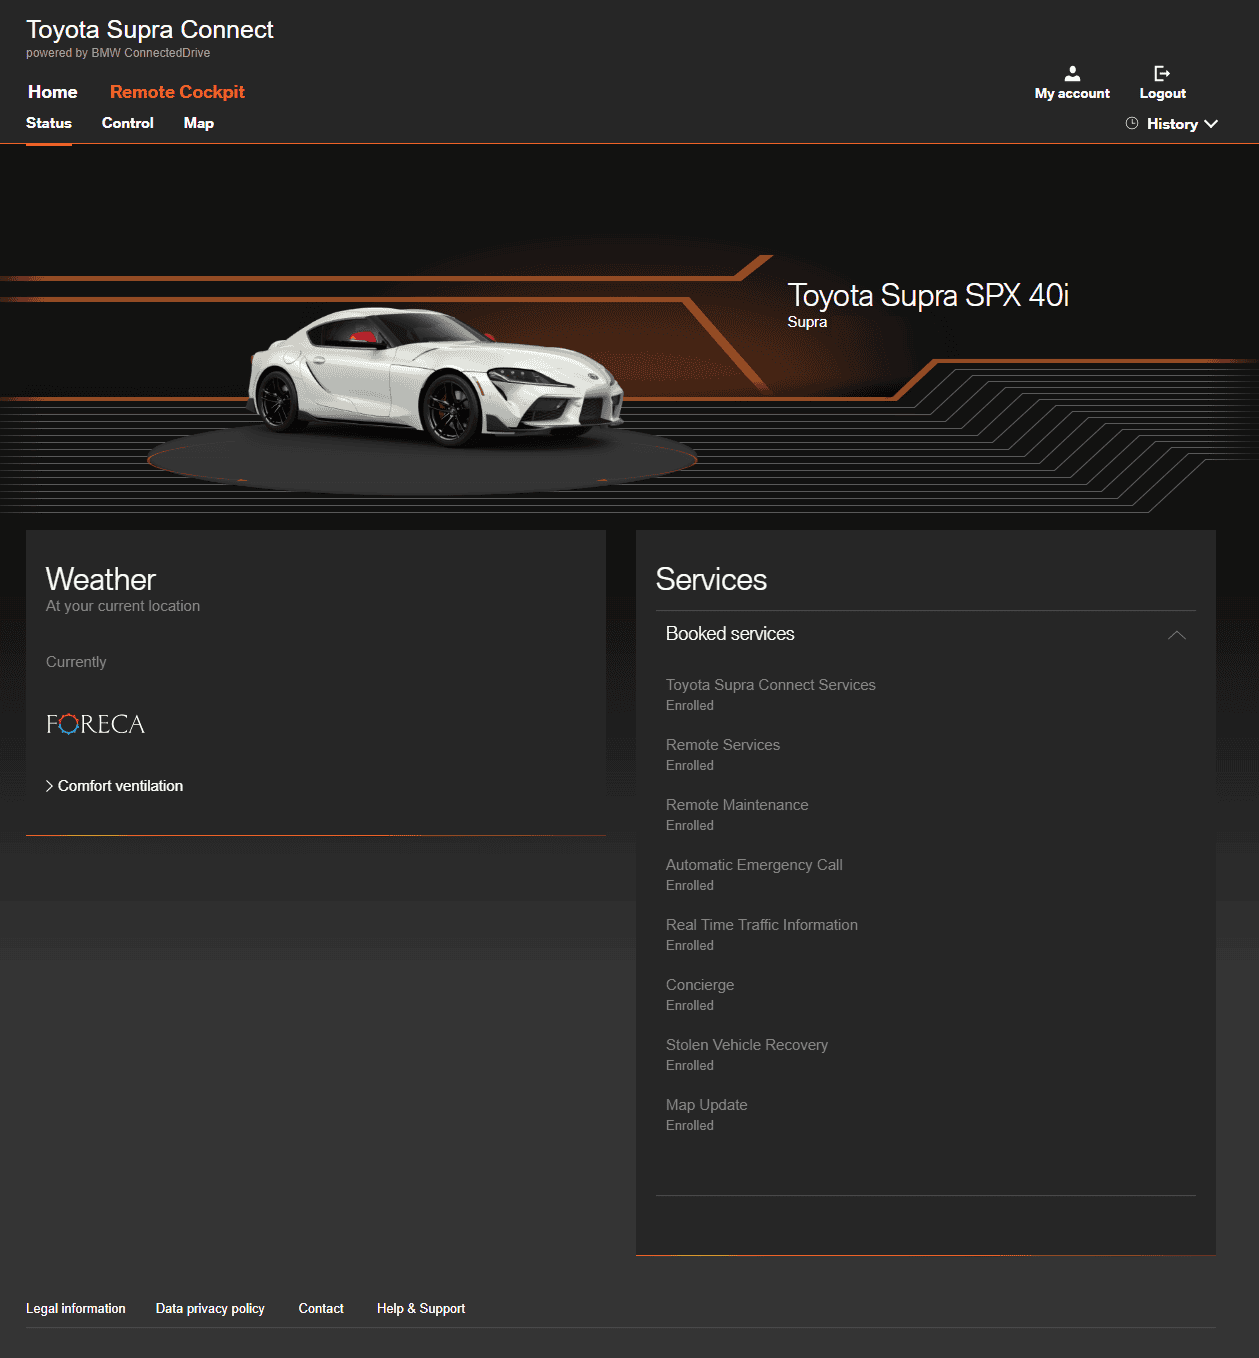
Task: Click Enrolled status under Concierge
Action: [690, 1005]
